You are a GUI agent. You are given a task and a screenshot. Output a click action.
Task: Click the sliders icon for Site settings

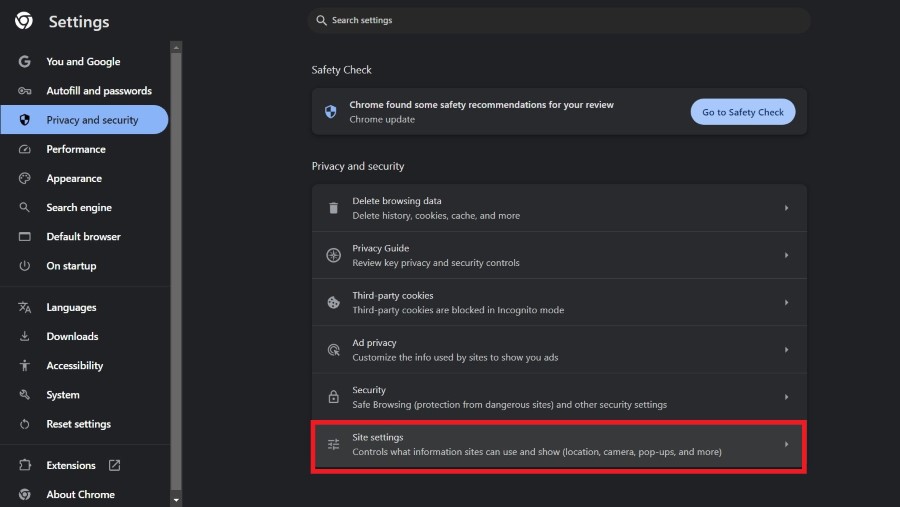333,444
